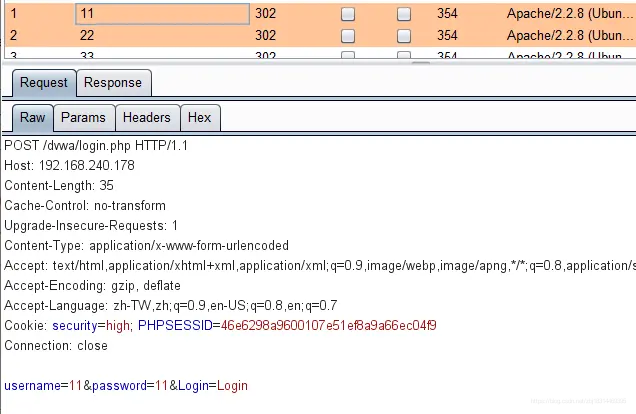Click the 302 status in row 1
The height and width of the screenshot is (414, 636).
[265, 15]
